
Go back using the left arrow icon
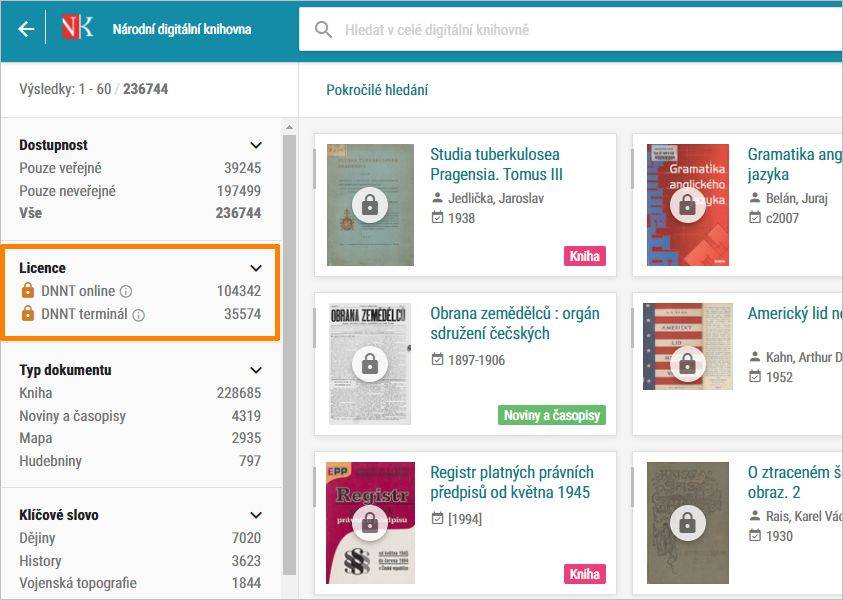(x=26, y=29)
